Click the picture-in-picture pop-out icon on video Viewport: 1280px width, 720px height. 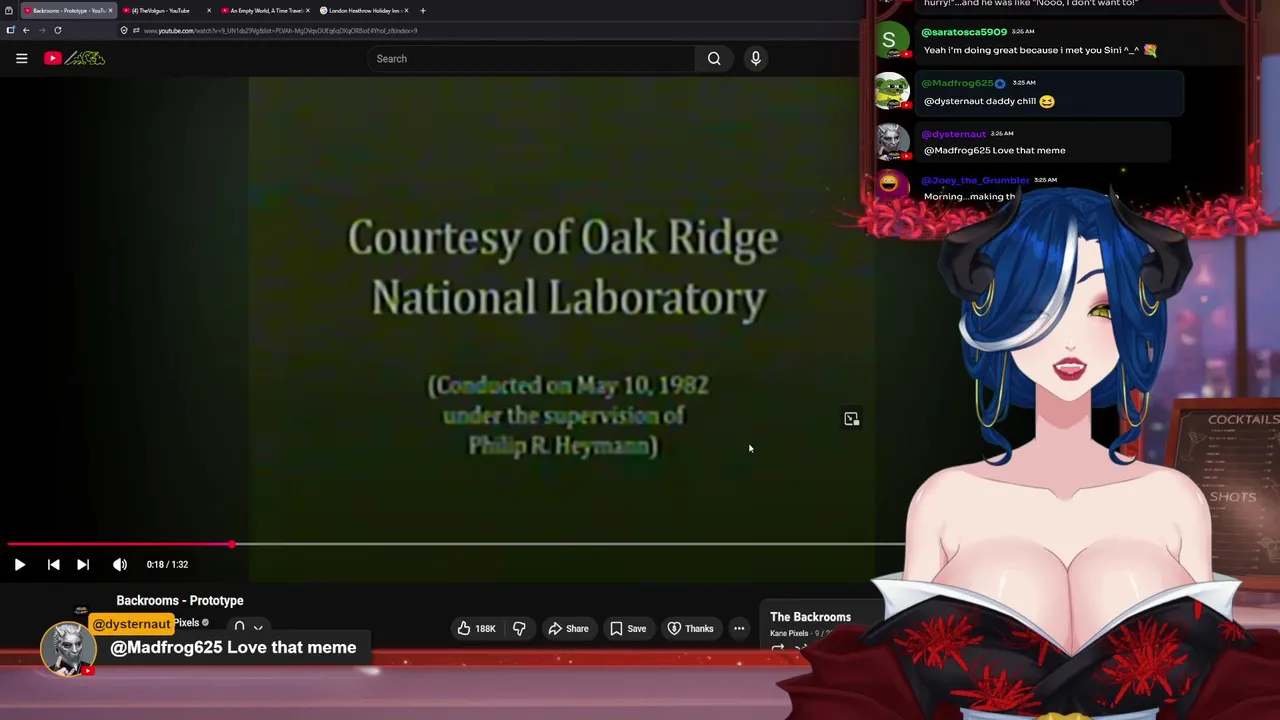[x=851, y=419]
